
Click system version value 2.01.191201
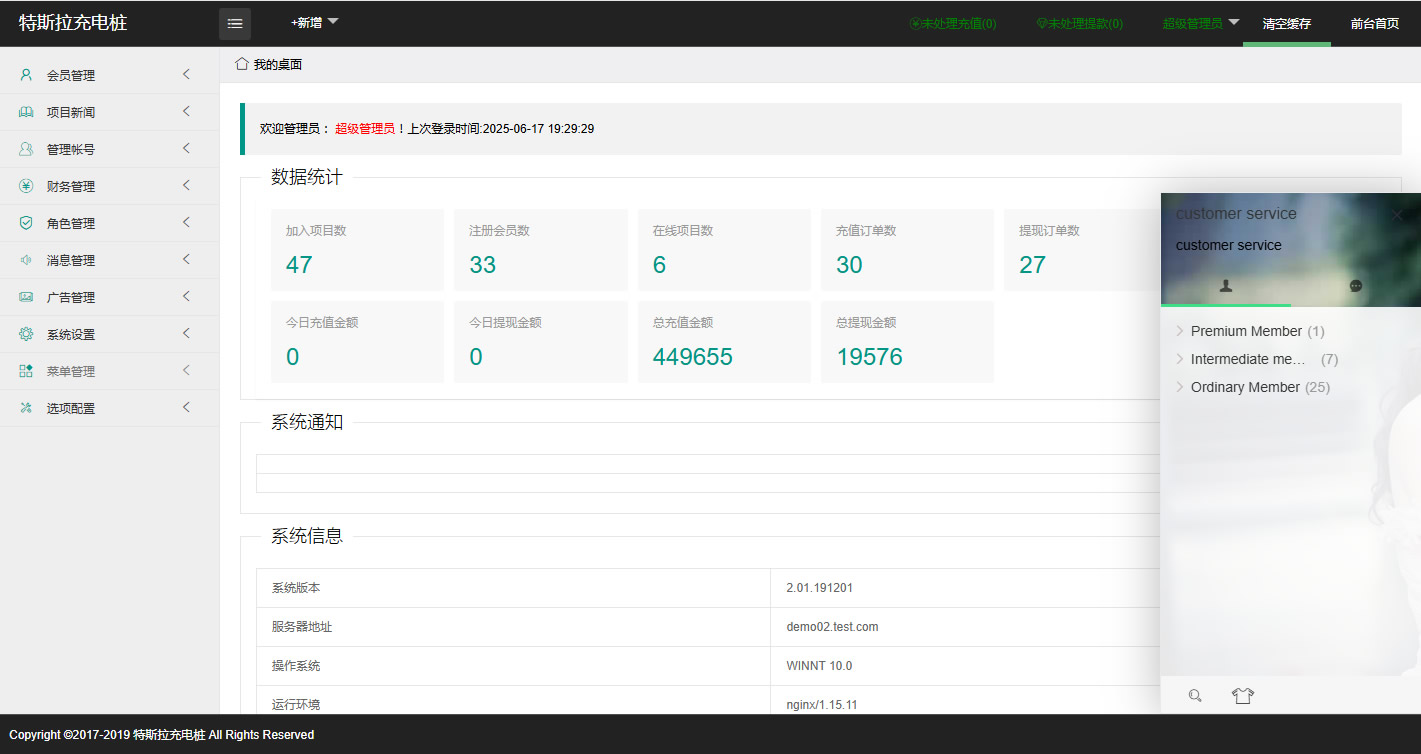[x=820, y=588]
